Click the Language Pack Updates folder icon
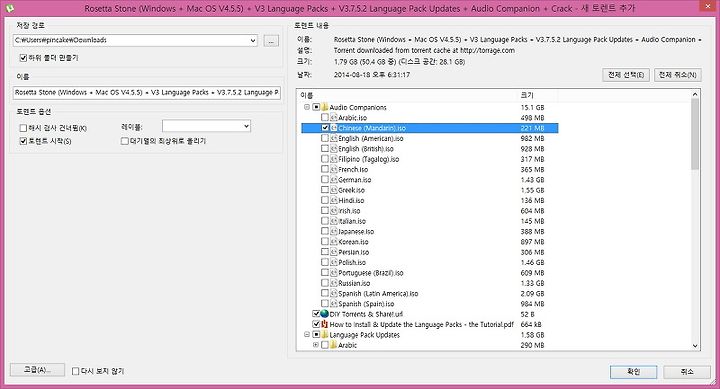Viewport: 720px width, 389px height. tap(325, 335)
